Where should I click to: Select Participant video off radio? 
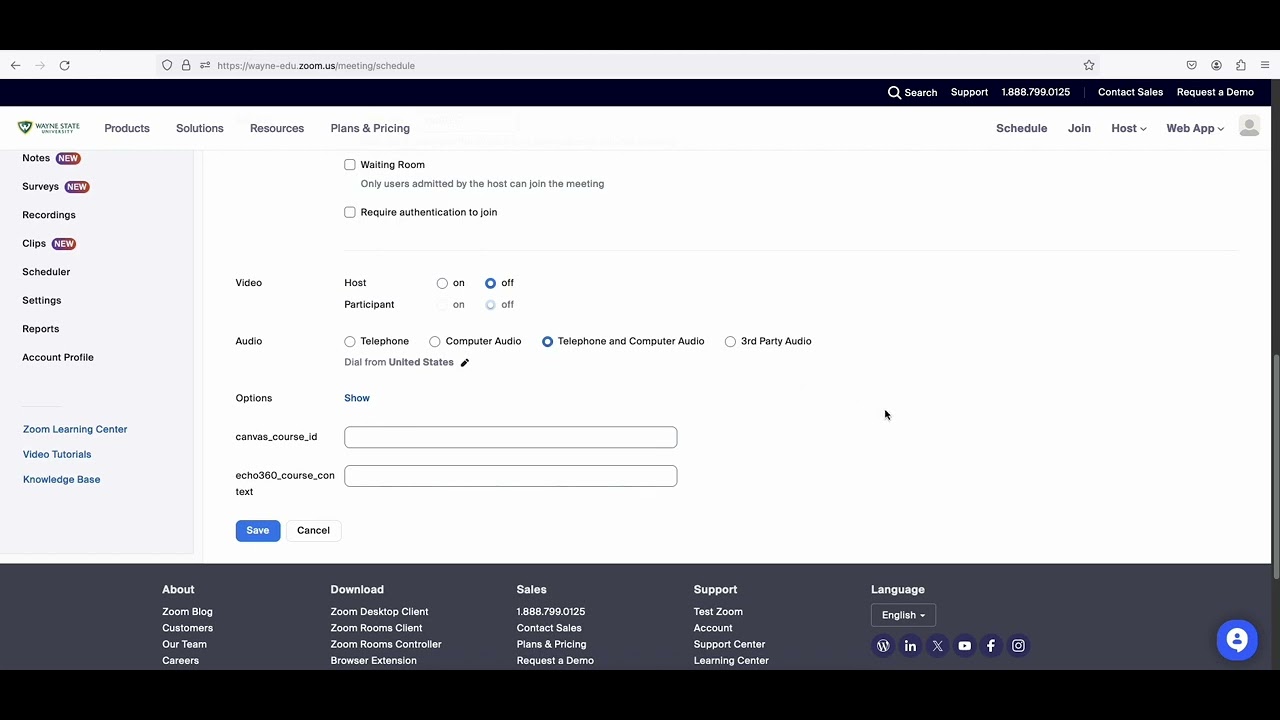(x=490, y=305)
